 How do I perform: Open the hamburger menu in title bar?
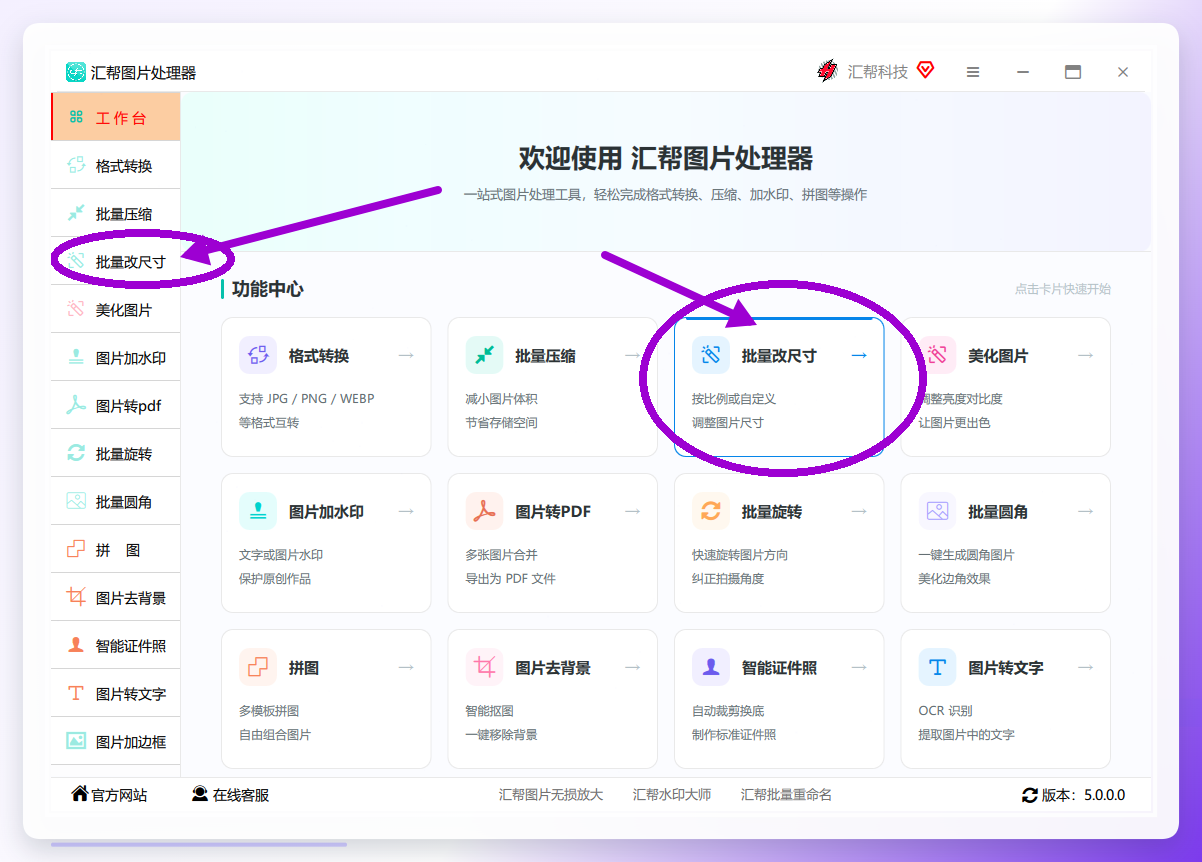972,72
